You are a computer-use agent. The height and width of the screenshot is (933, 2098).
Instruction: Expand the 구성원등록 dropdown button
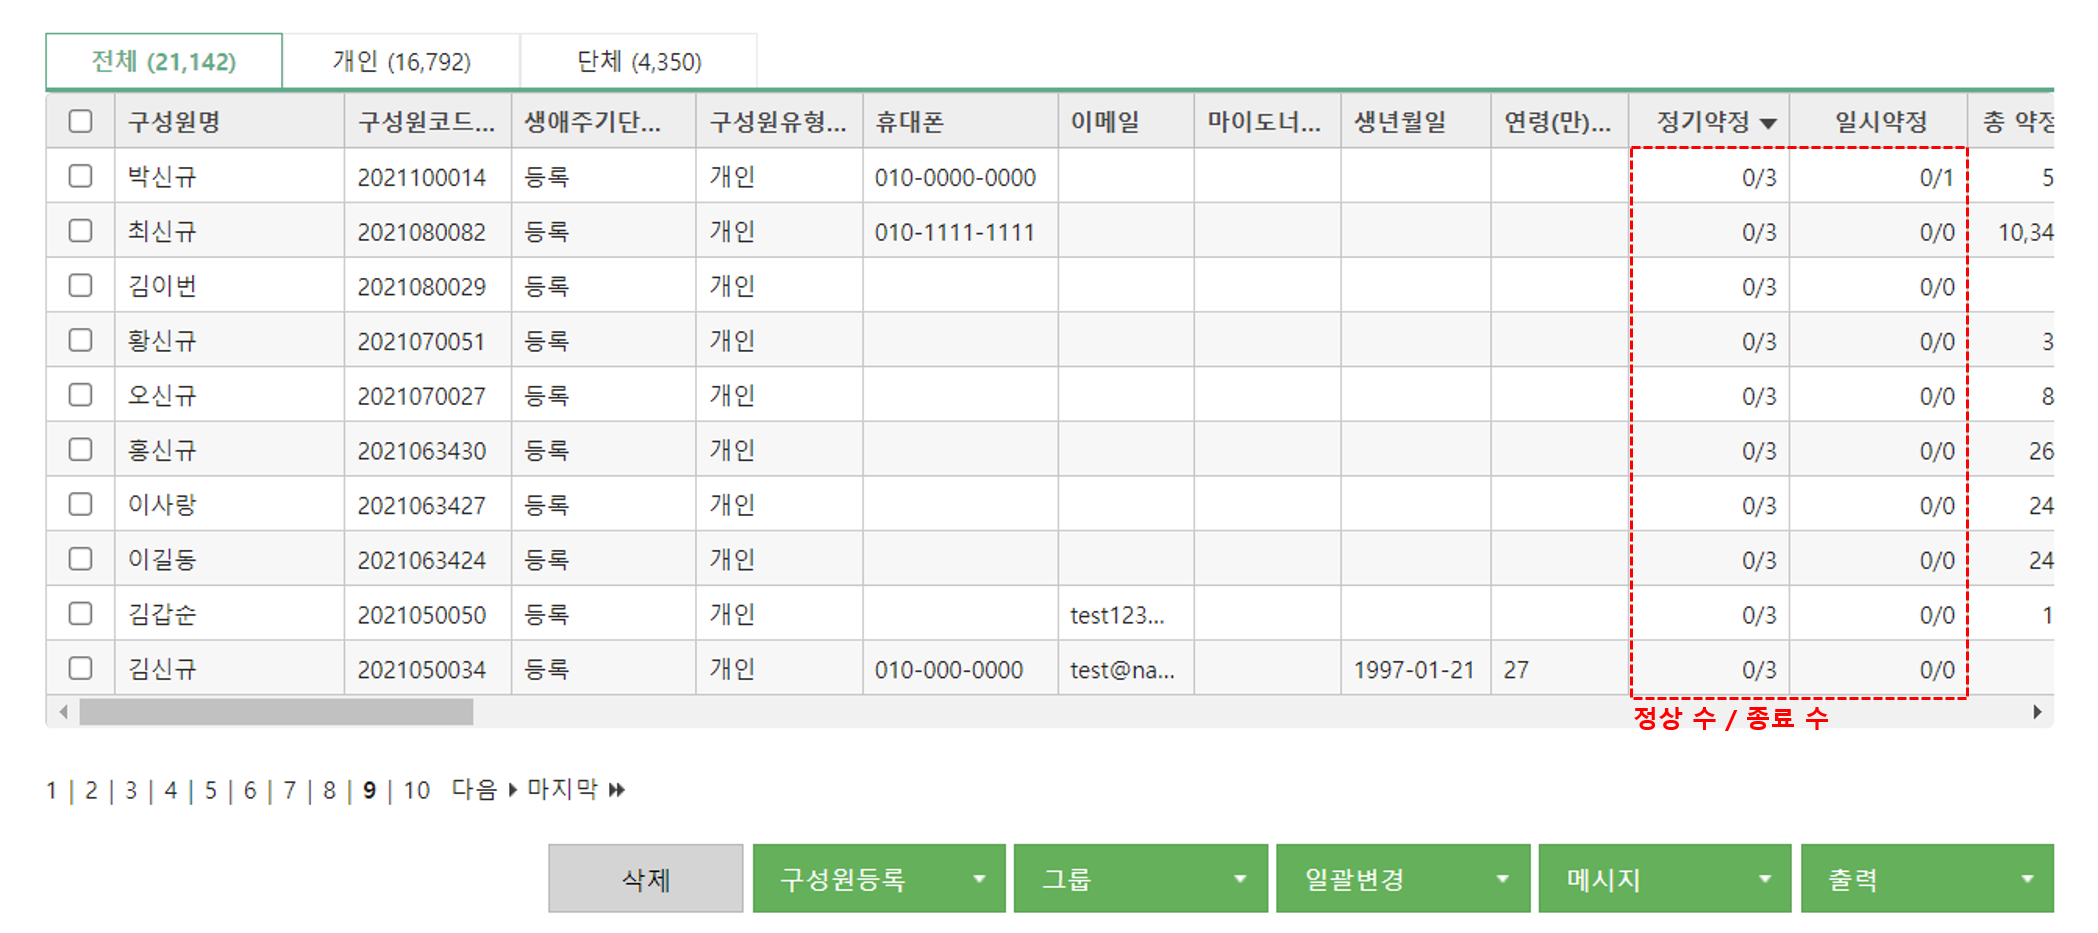point(978,879)
